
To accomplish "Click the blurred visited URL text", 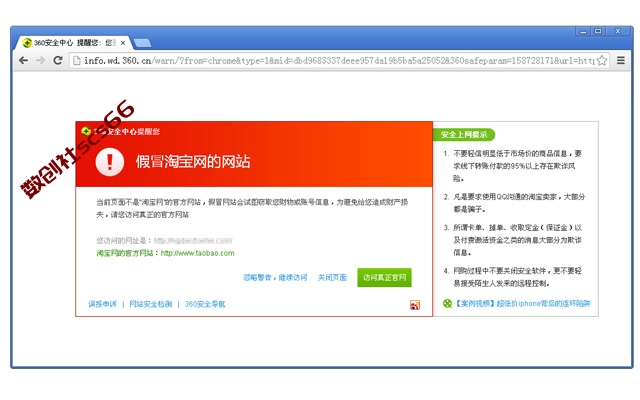I will [x=193, y=241].
